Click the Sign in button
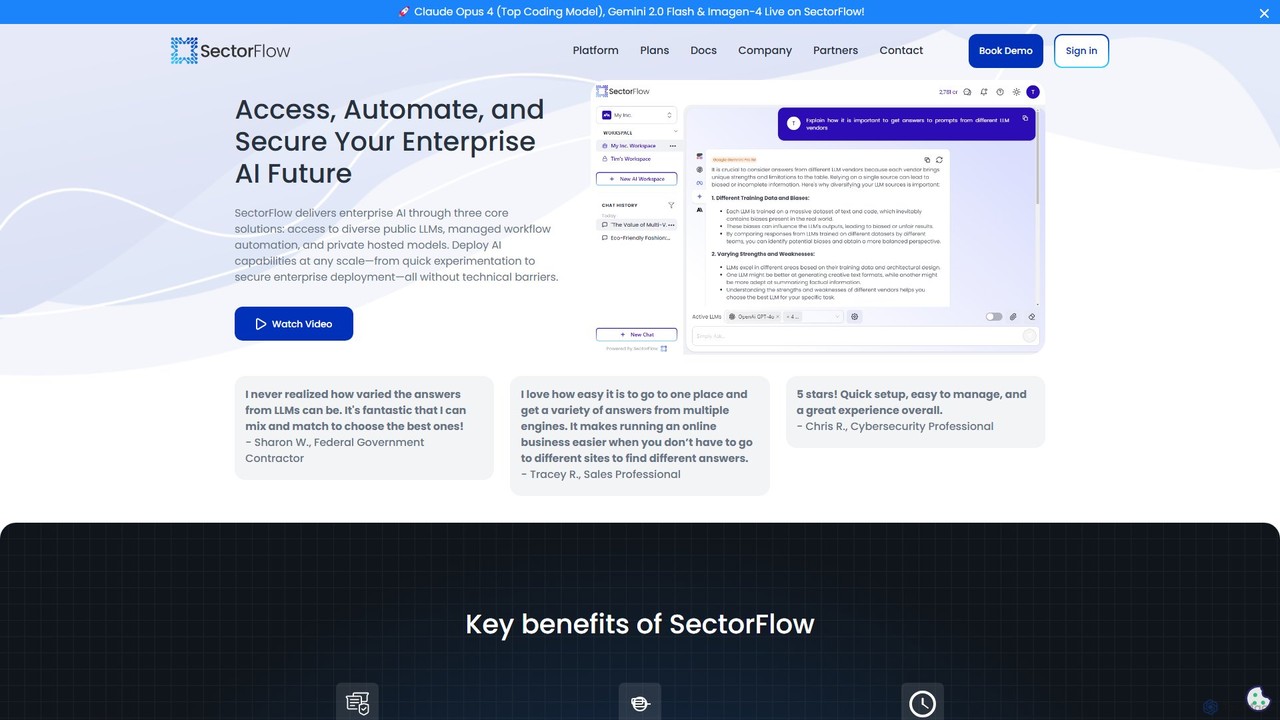This screenshot has height=720, width=1280. pyautogui.click(x=1081, y=51)
